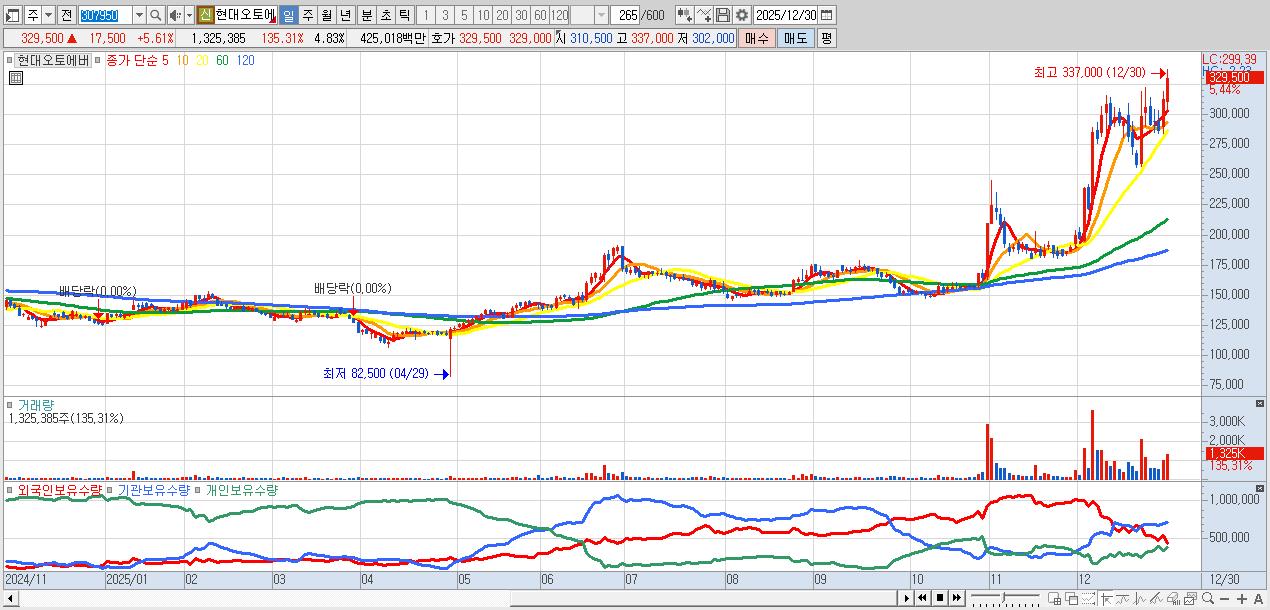Viewport: 1270px width, 610px height.
Task: Select the 분 minute period toggle
Action: pos(366,15)
